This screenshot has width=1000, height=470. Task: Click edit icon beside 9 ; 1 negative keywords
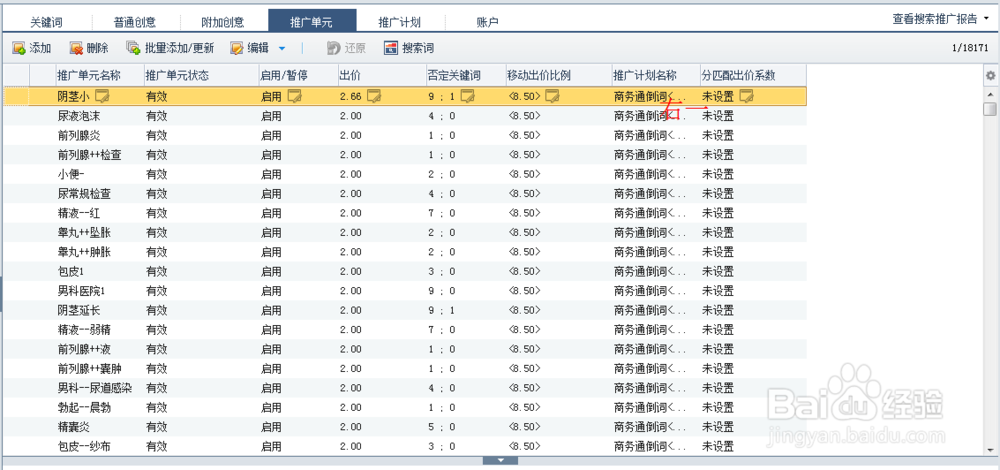[468, 96]
